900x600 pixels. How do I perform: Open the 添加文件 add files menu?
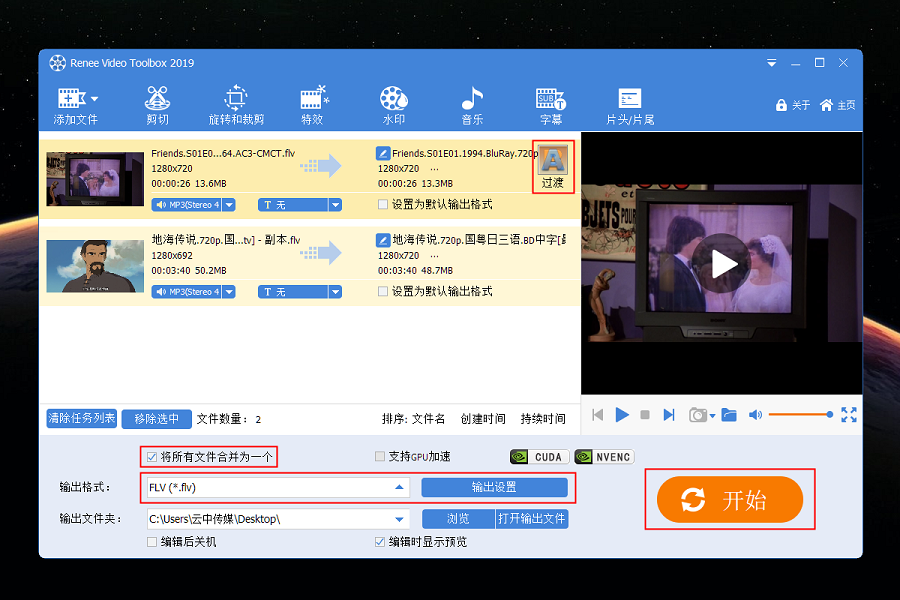[76, 105]
